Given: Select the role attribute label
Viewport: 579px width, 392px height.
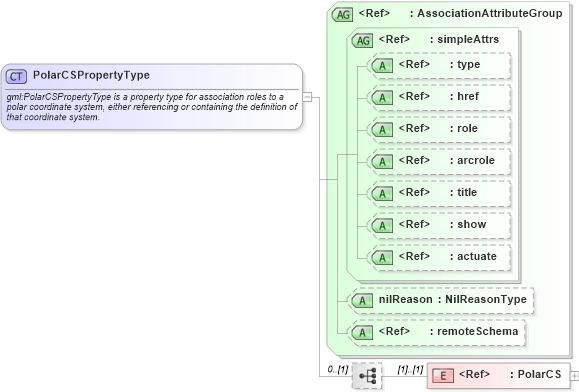Looking at the screenshot, I should coord(467,128).
